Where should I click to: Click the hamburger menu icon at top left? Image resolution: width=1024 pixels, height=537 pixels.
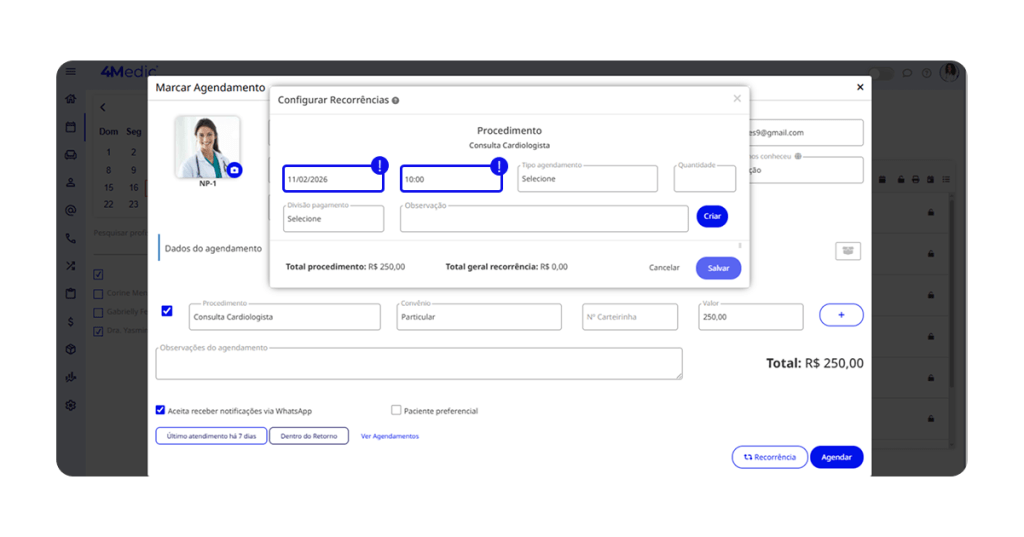tap(71, 72)
